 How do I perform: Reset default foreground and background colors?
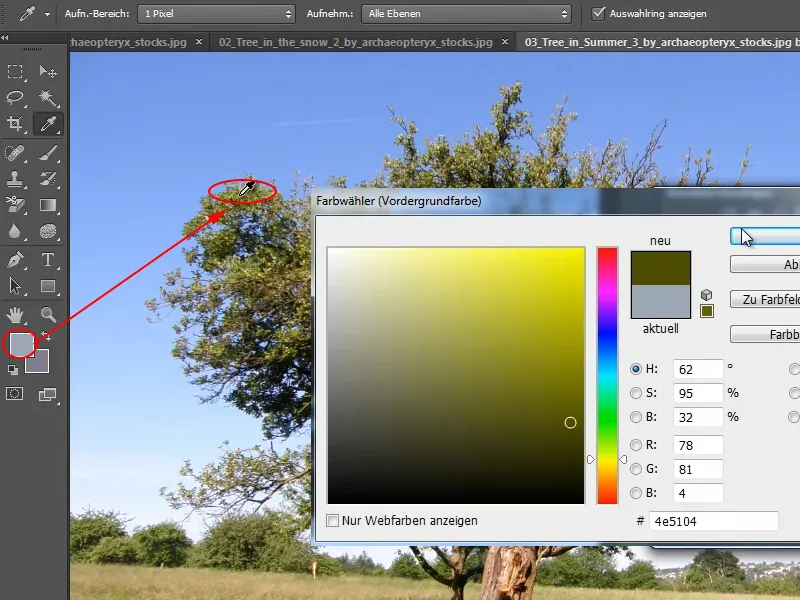point(12,370)
